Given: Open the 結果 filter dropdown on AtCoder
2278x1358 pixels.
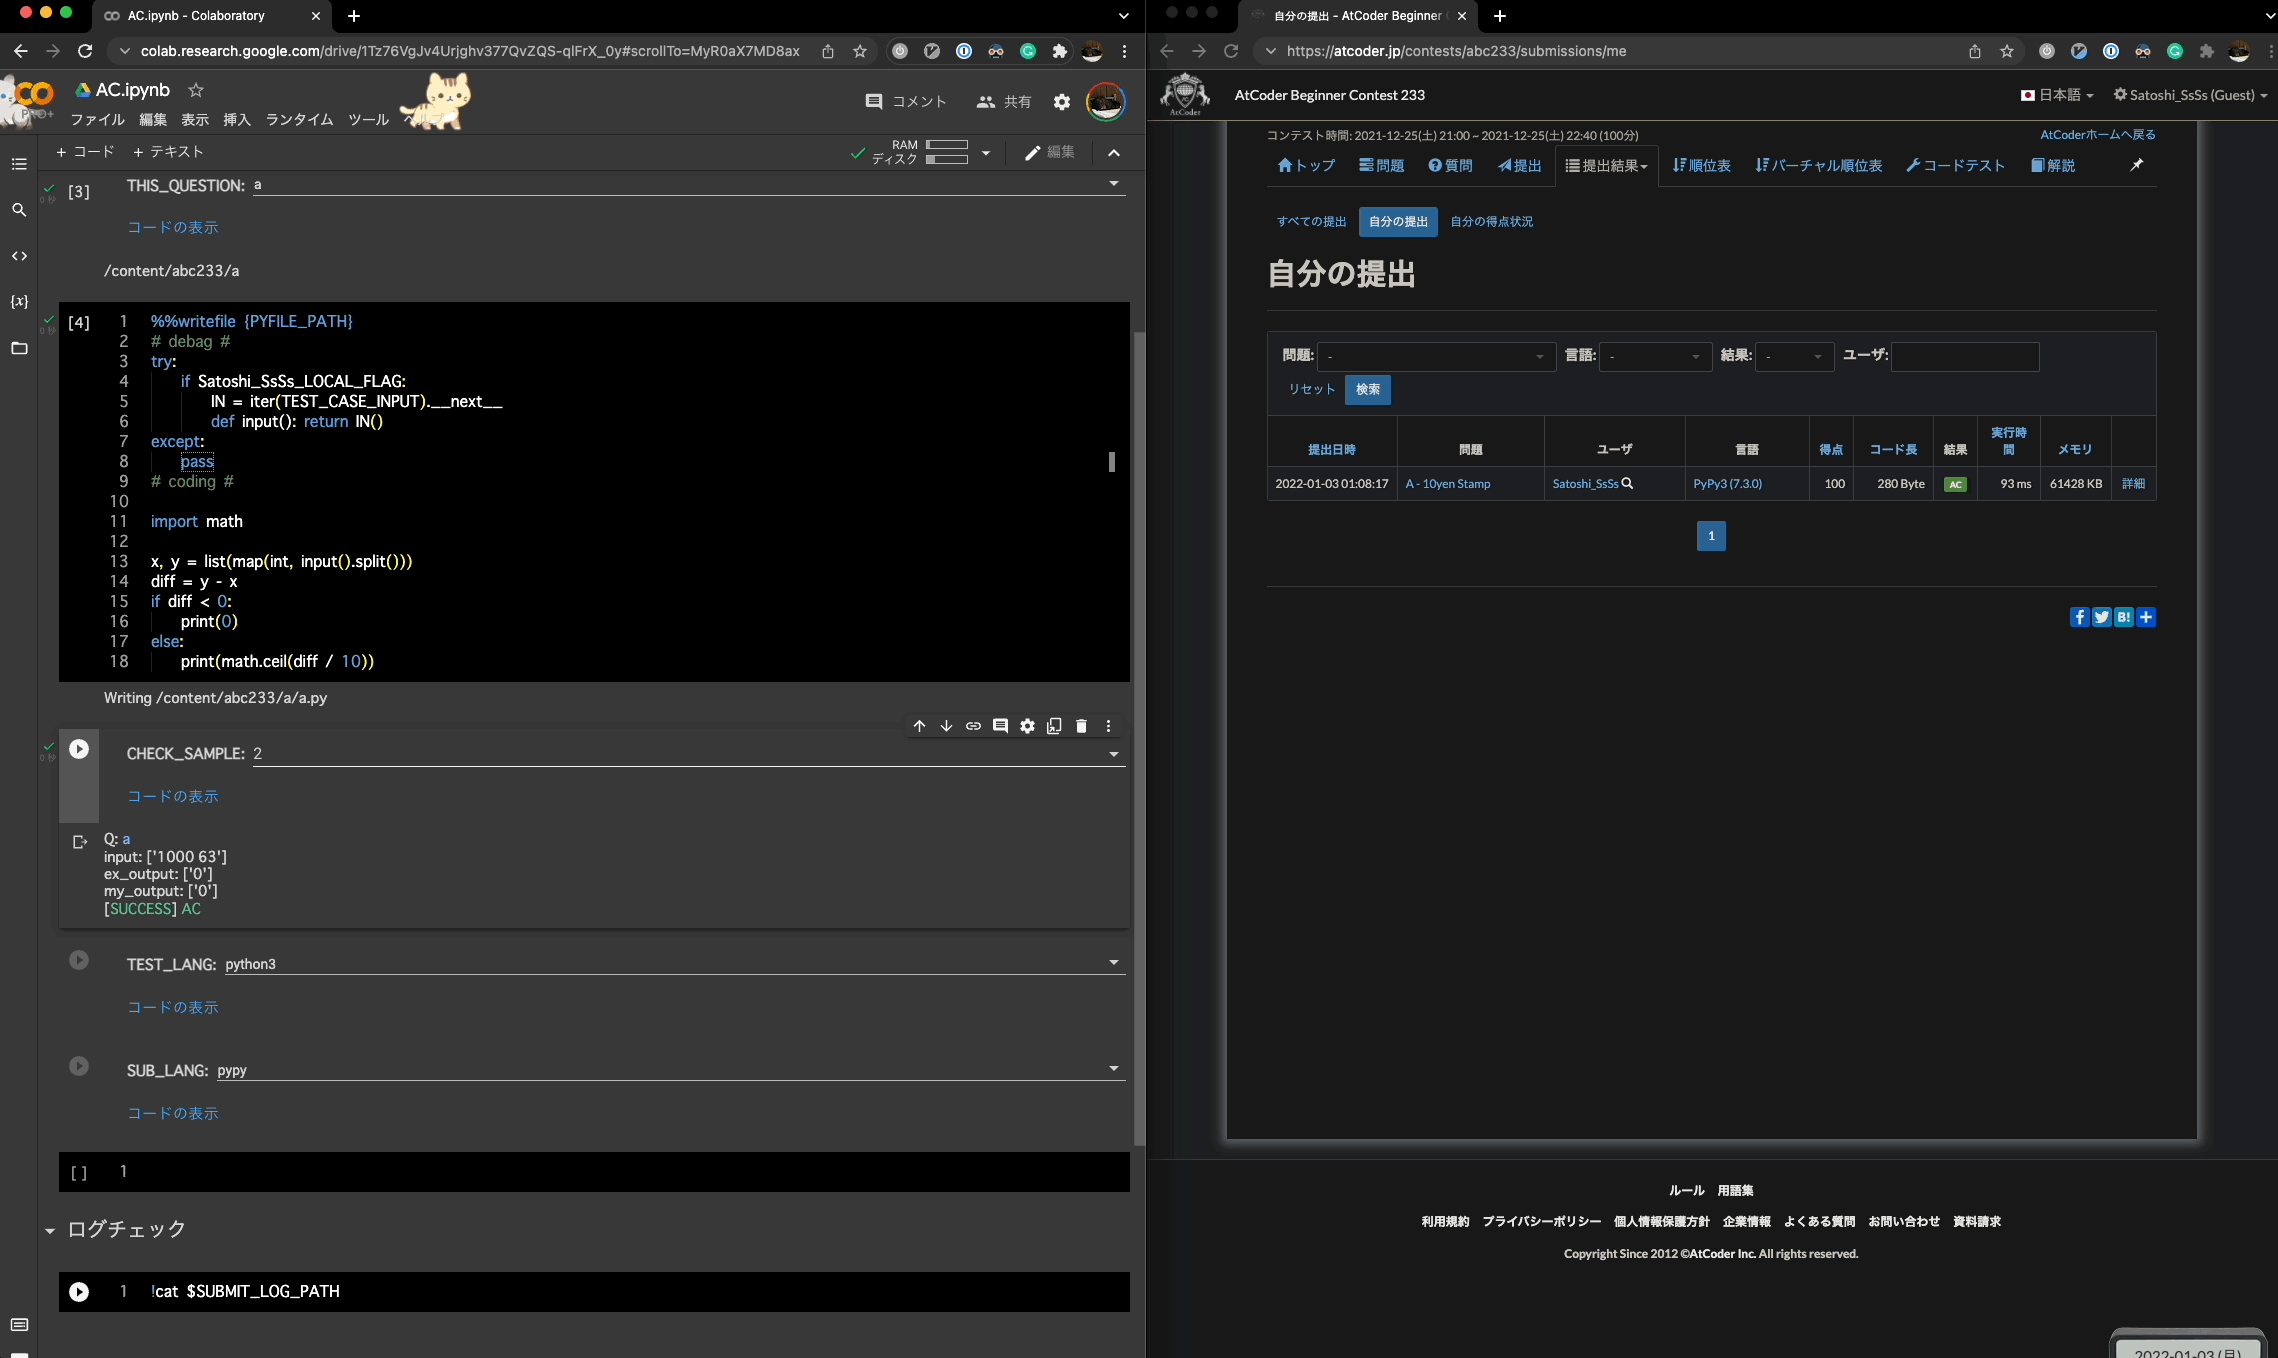Looking at the screenshot, I should point(1794,357).
